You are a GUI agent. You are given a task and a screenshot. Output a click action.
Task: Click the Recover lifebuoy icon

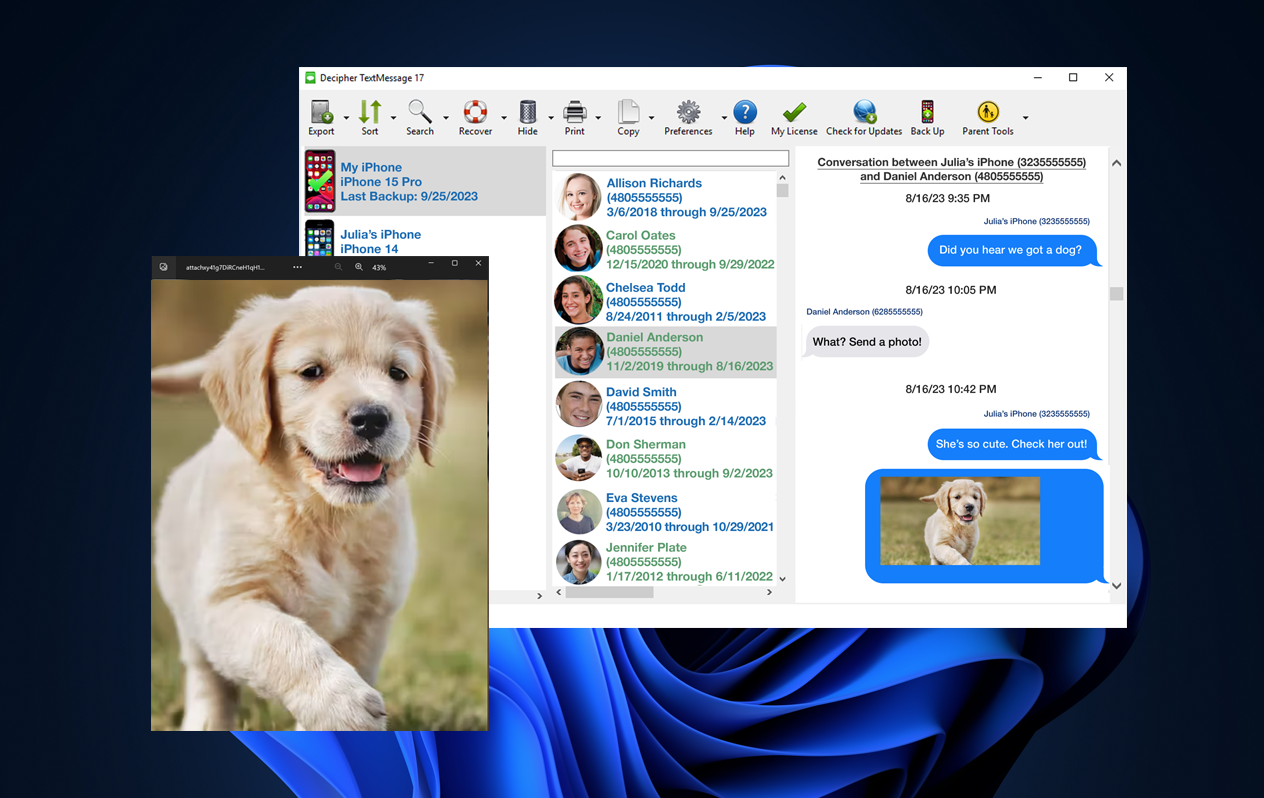[475, 111]
